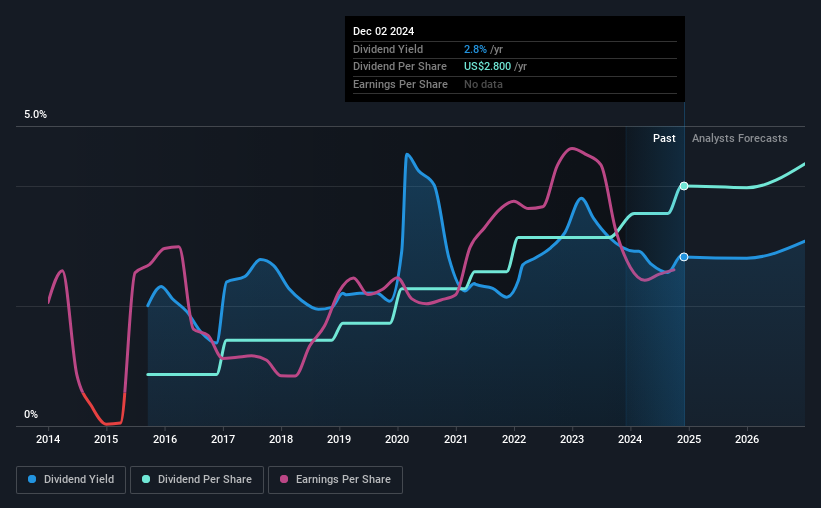Click the tooltip 'Dividend Per Share' row label
Image resolution: width=821 pixels, height=508 pixels.
tap(400, 67)
